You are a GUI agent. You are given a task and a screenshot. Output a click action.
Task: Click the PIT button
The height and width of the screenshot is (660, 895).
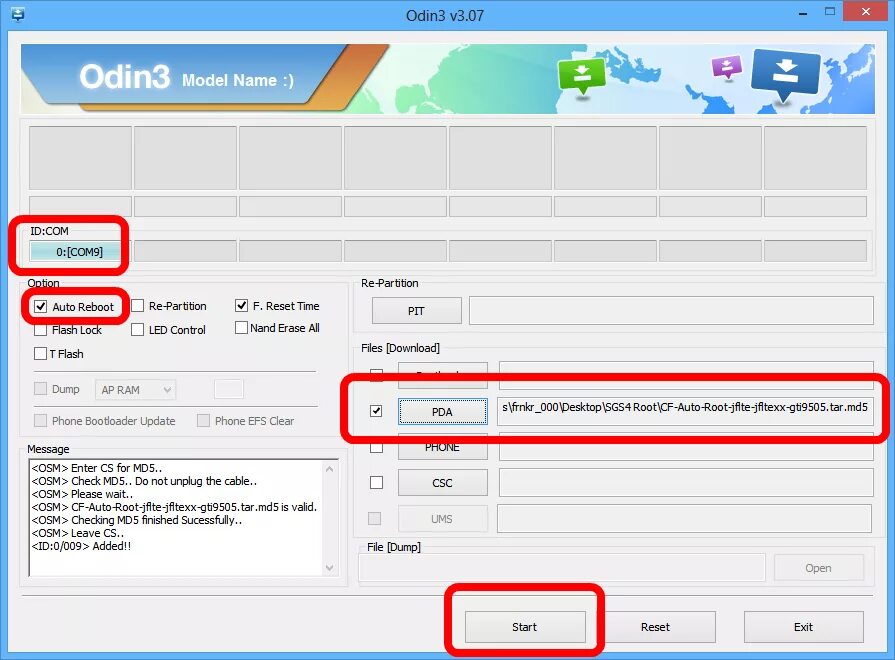click(417, 311)
